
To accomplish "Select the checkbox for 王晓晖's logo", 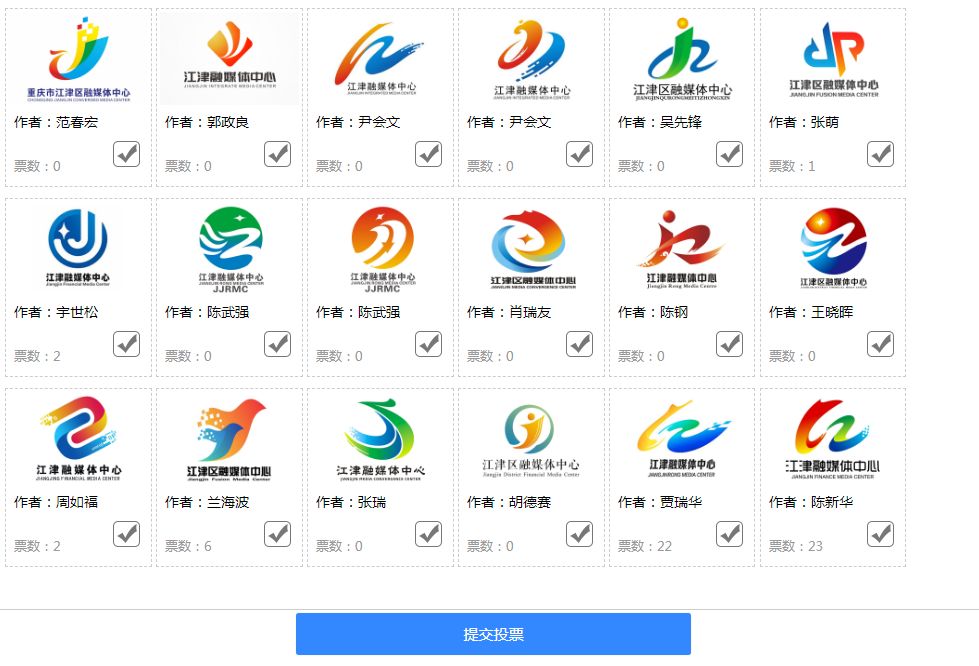I will [881, 344].
